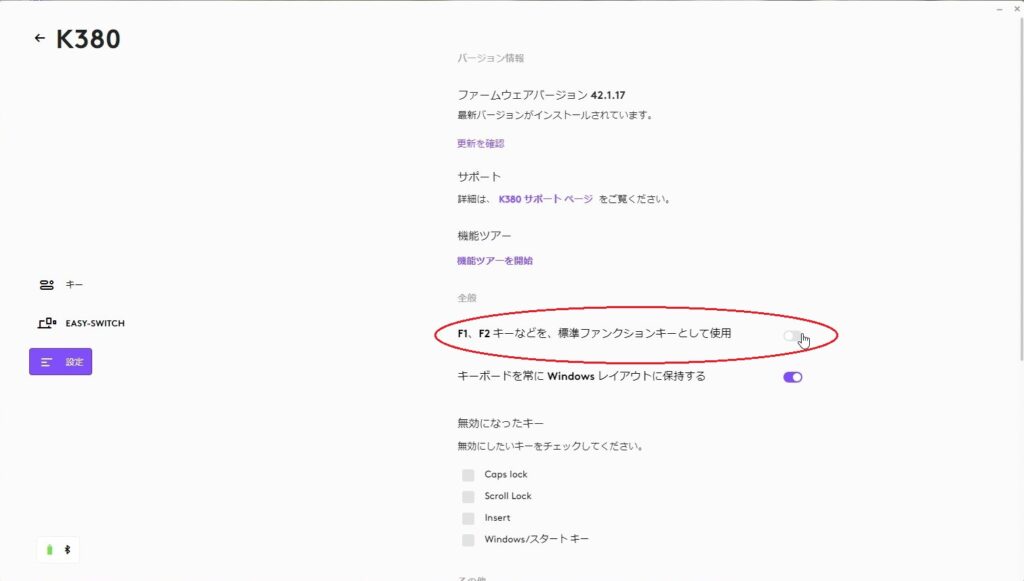Image resolution: width=1024 pixels, height=581 pixels.
Task: Start the tour via 機能ツアーを開始
Action: tap(495, 260)
